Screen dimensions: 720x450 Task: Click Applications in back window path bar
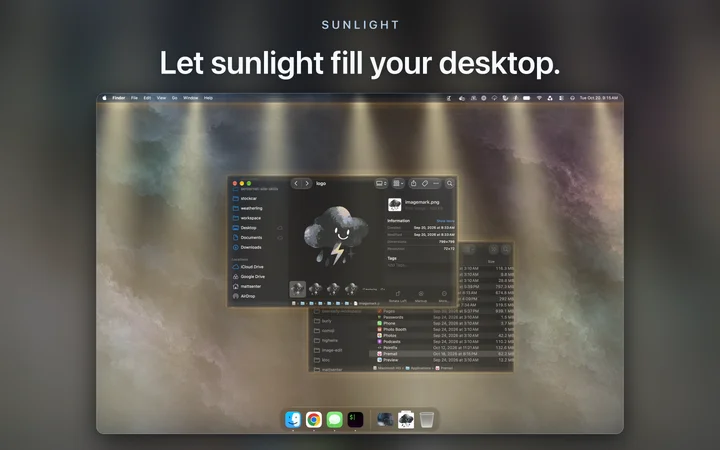418,368
